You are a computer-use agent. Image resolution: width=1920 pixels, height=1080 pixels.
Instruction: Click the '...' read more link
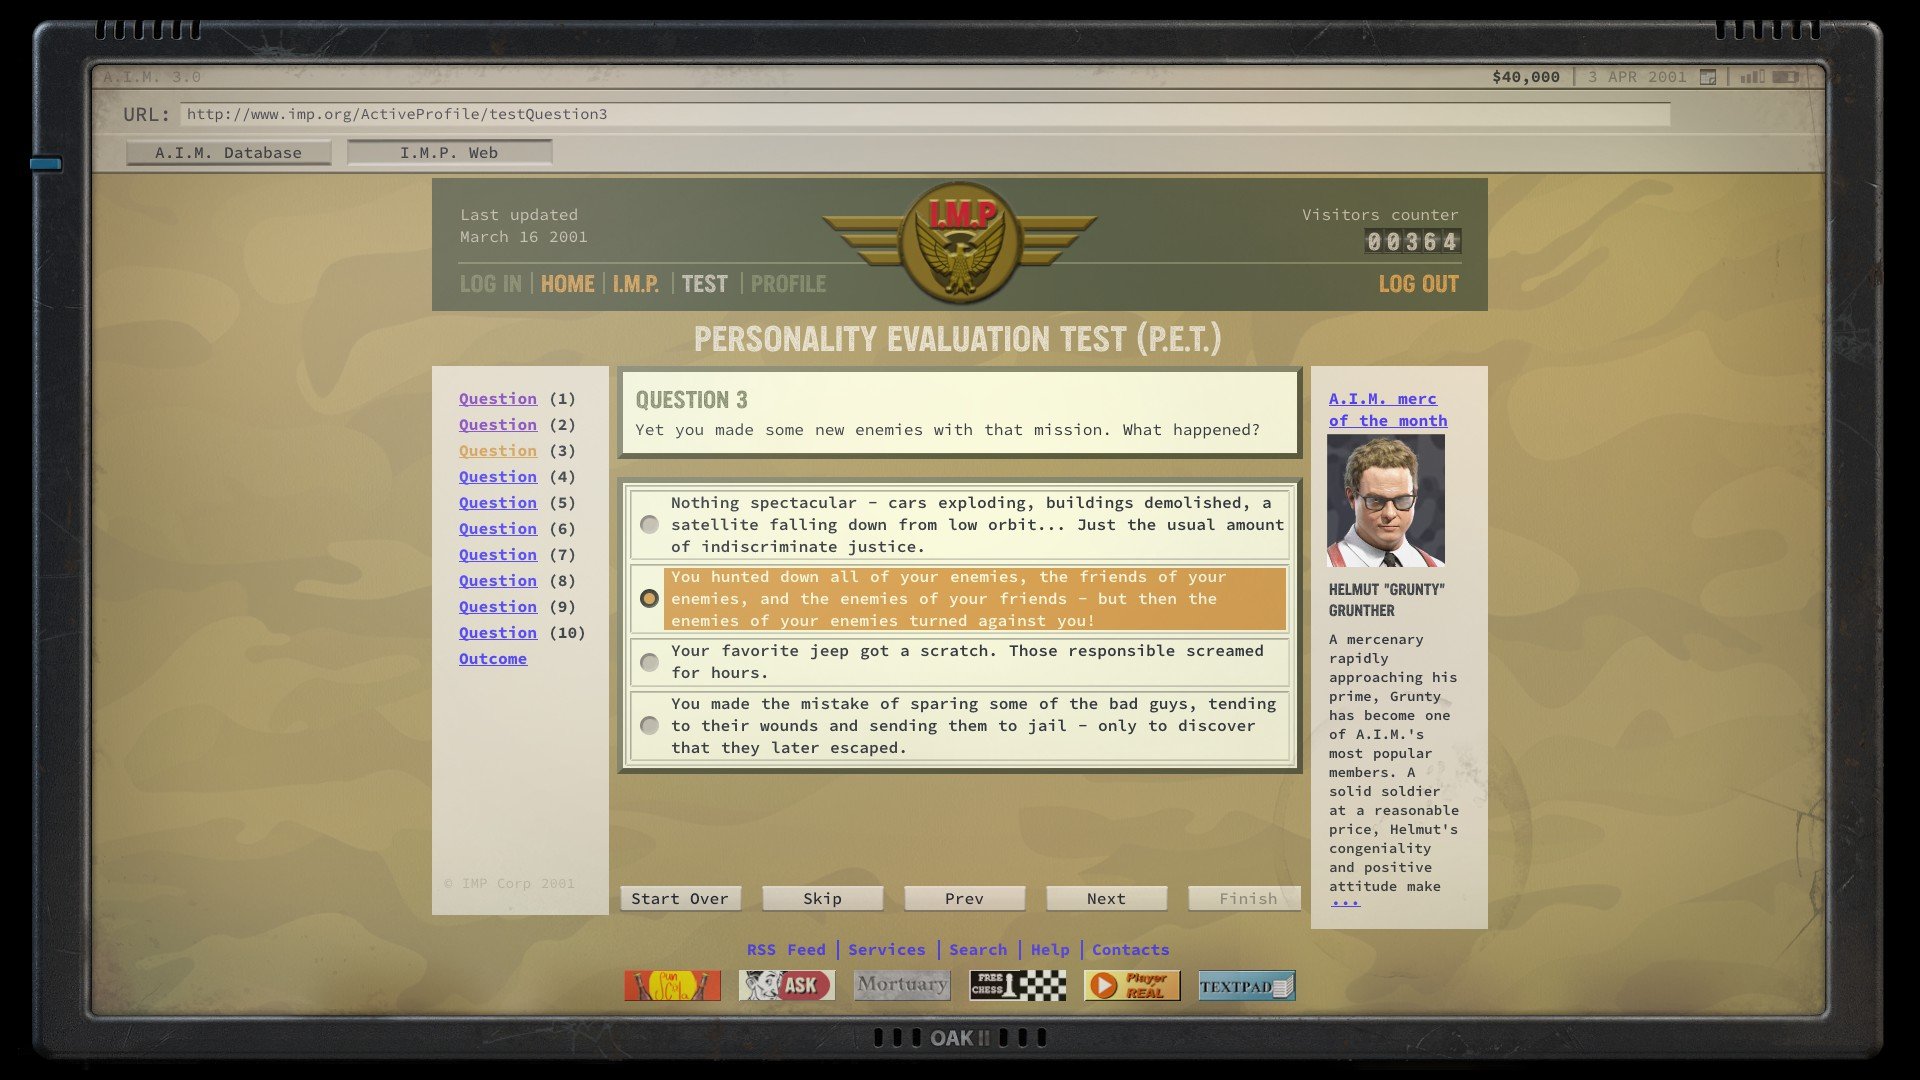(1345, 903)
